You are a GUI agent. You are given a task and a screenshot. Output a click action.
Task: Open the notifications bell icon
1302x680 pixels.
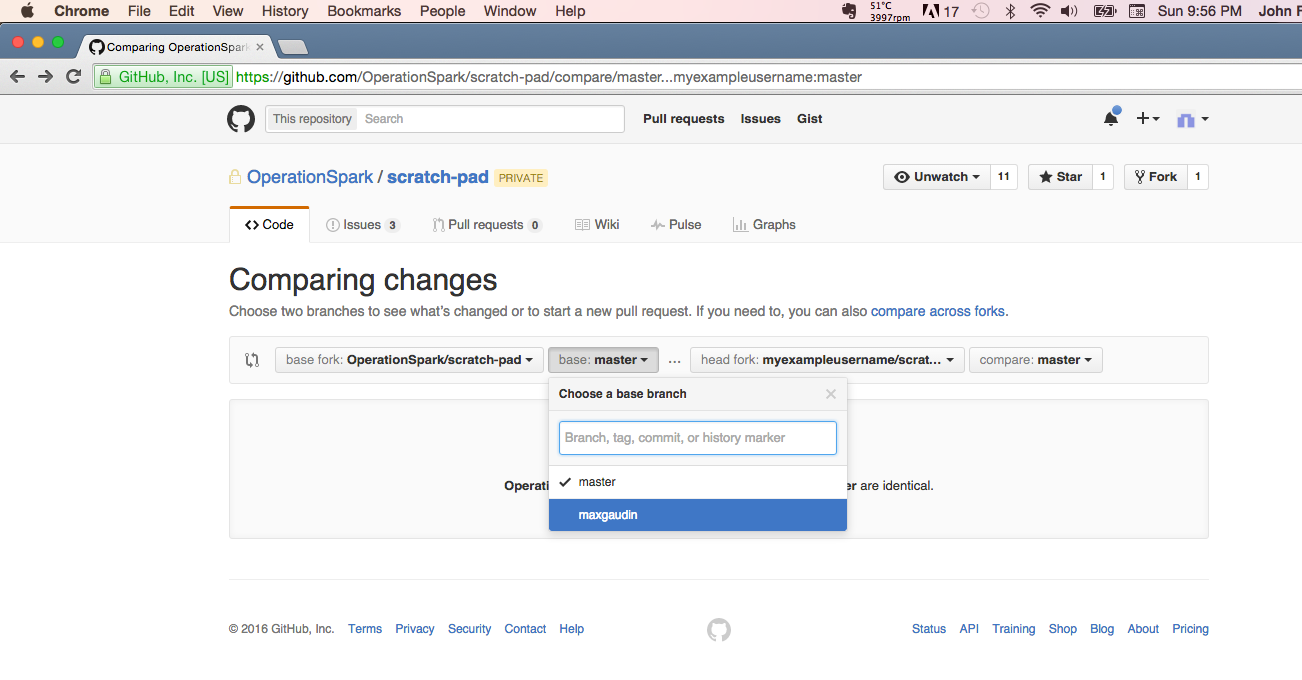pyautogui.click(x=1111, y=118)
